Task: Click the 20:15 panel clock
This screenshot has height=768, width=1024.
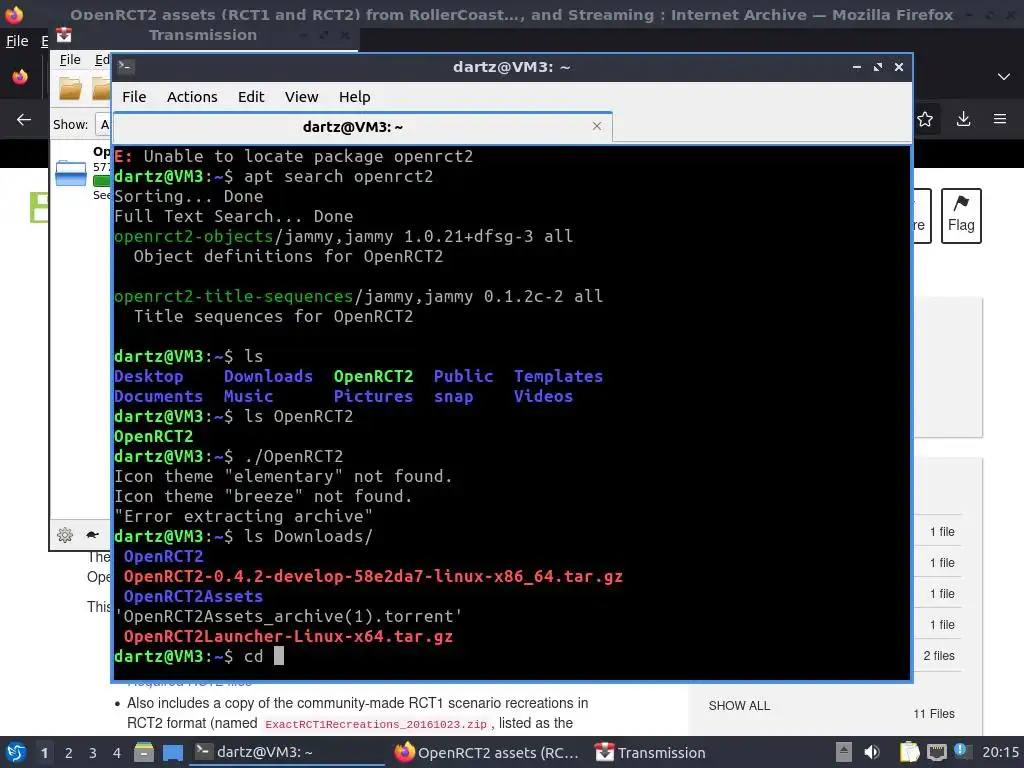Action: coord(1000,752)
